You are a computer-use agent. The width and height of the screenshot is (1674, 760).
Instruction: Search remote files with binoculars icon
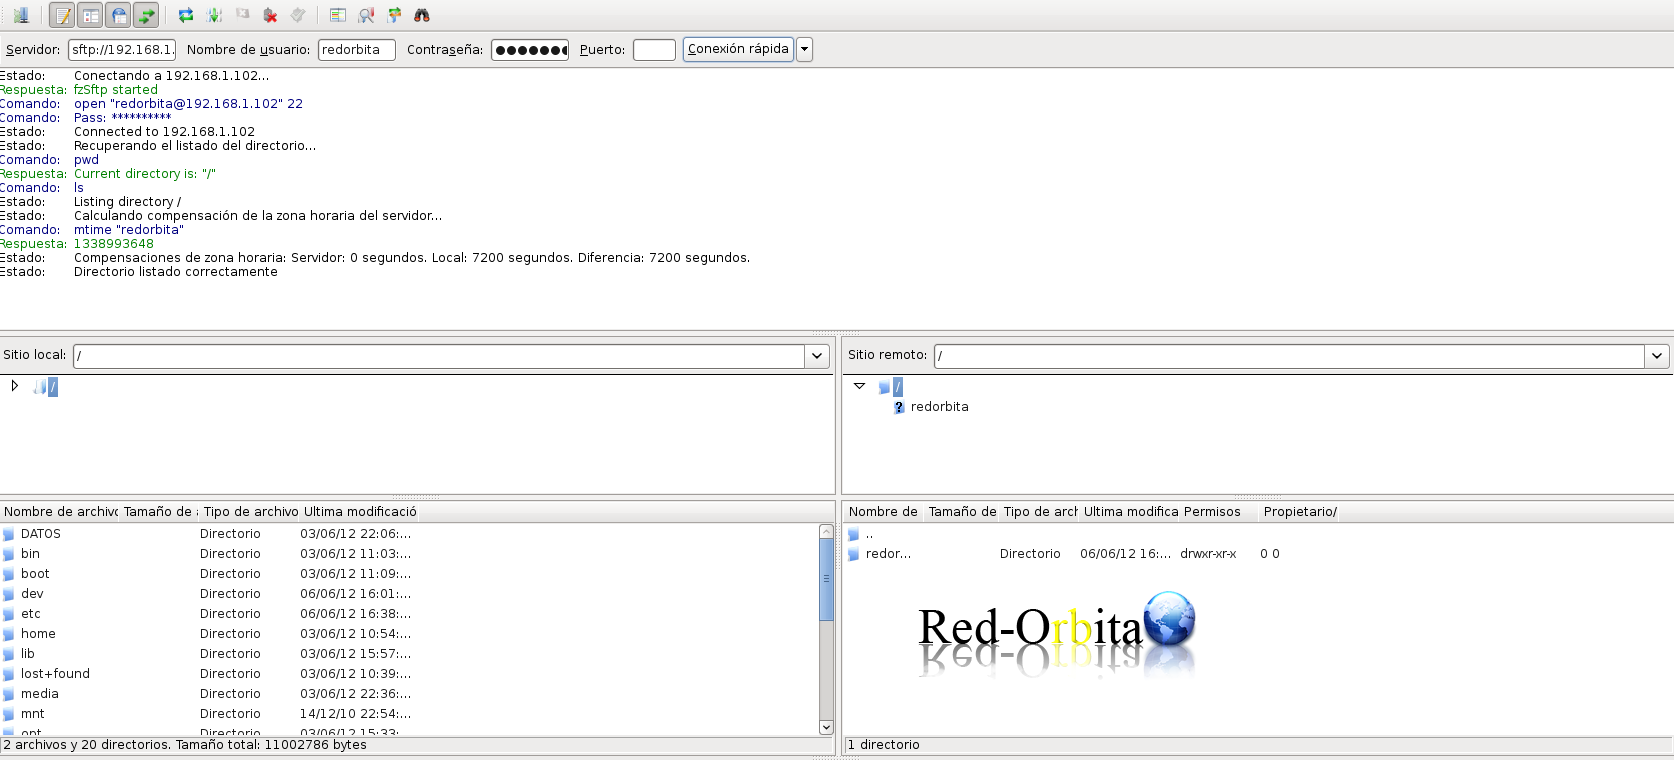(422, 15)
